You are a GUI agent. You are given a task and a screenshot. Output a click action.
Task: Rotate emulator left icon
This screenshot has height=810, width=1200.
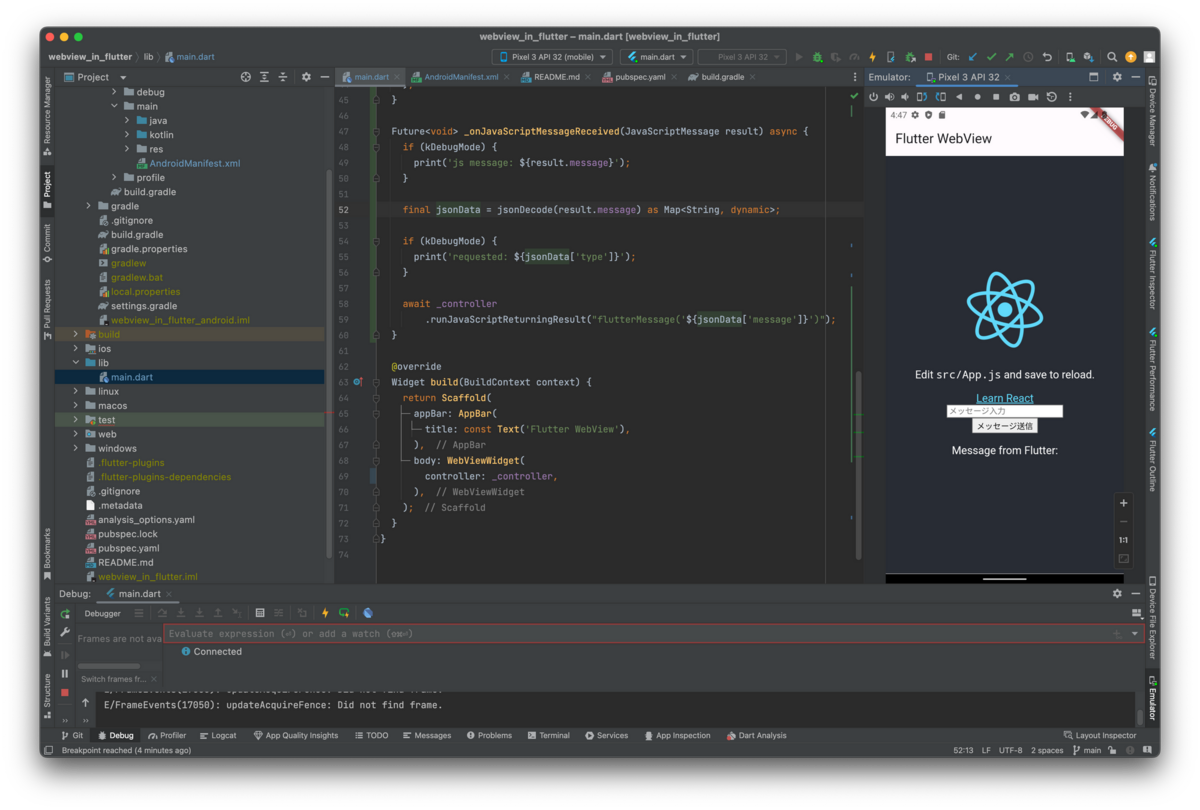[x=923, y=97]
